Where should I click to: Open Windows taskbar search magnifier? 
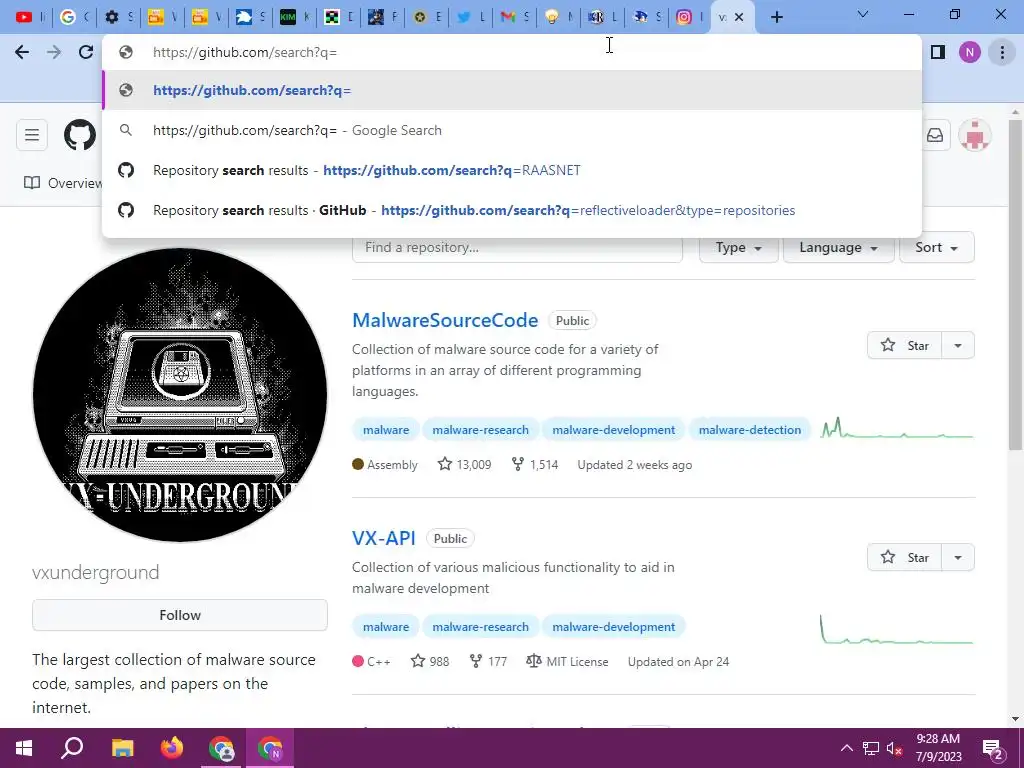(72, 748)
